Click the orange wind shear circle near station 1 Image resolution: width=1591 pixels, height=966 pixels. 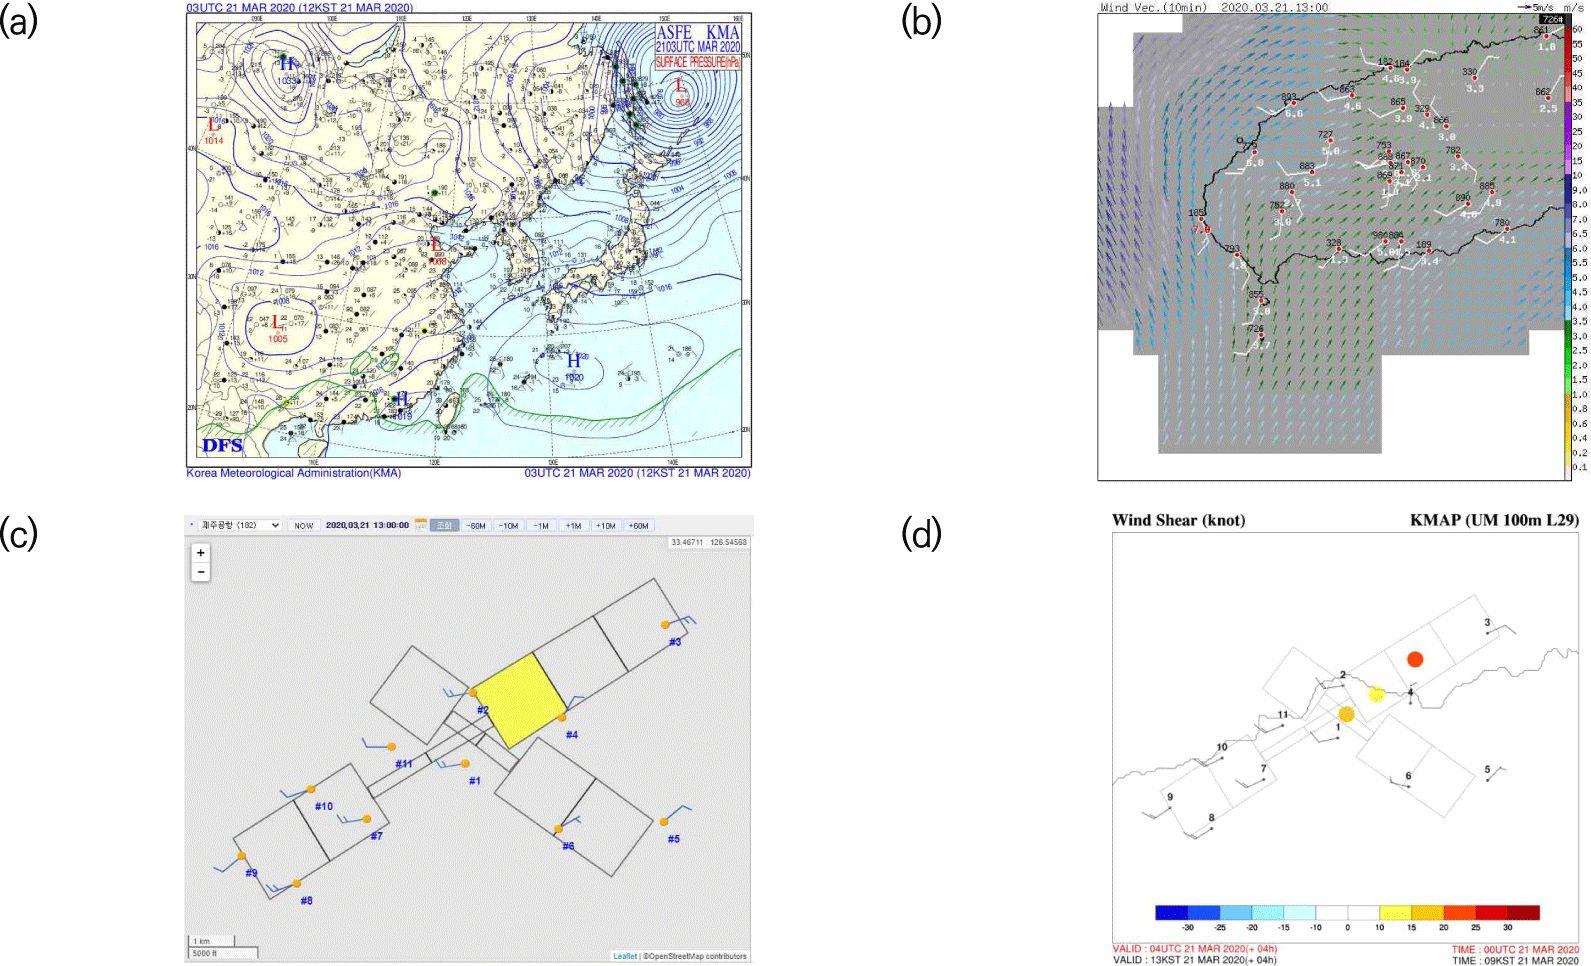1346,714
